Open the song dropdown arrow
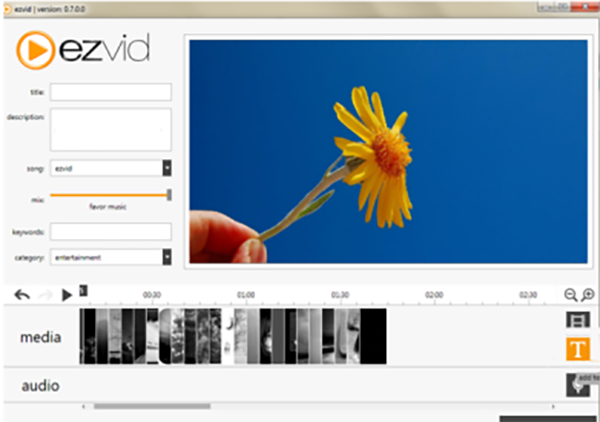This screenshot has width=600, height=422. coord(167,168)
